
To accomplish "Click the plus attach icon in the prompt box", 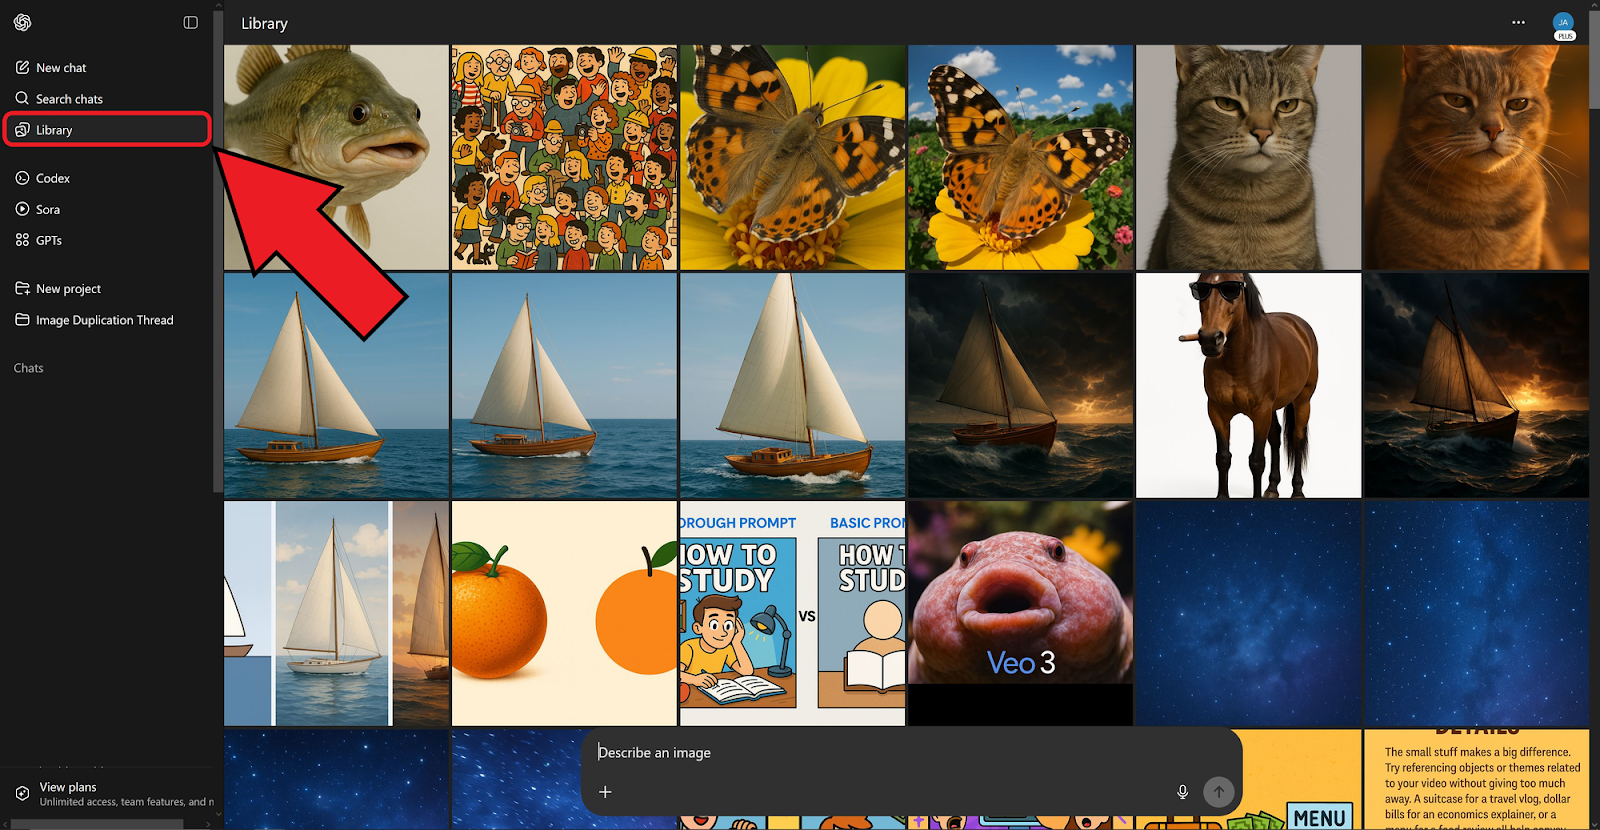I will click(x=605, y=792).
